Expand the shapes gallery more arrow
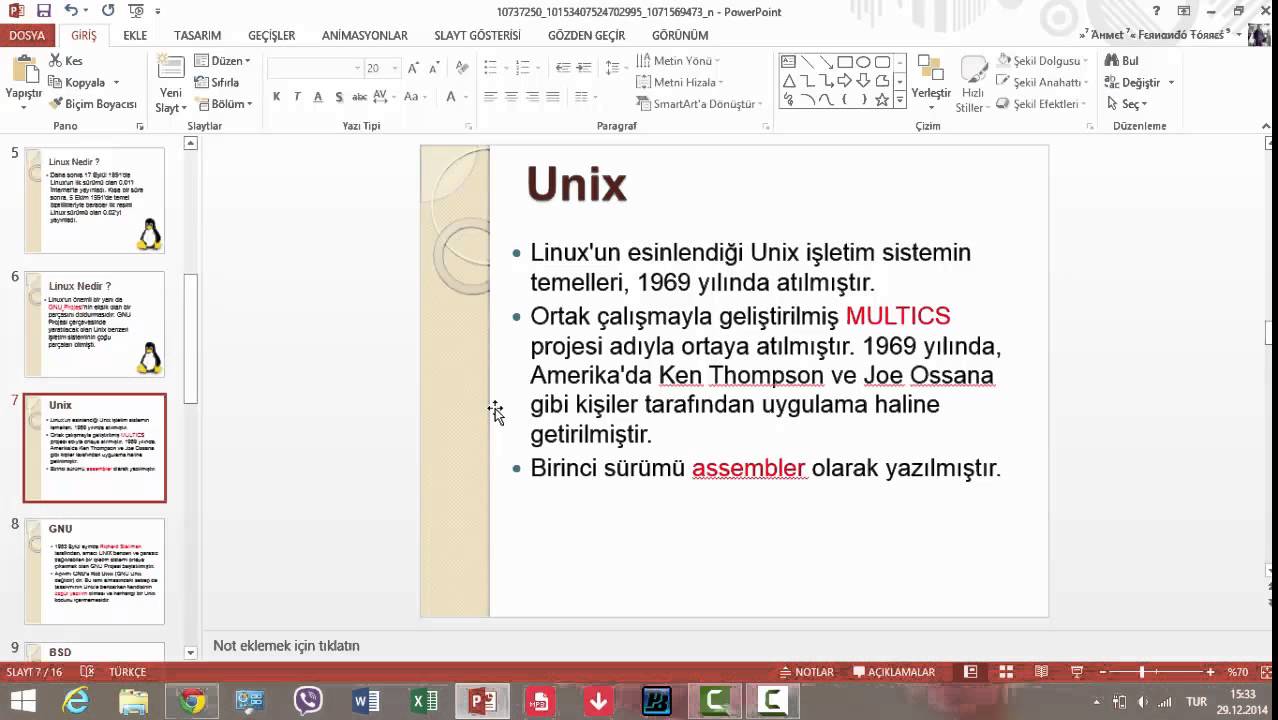Screen dimensions: 1278x720 point(901,100)
